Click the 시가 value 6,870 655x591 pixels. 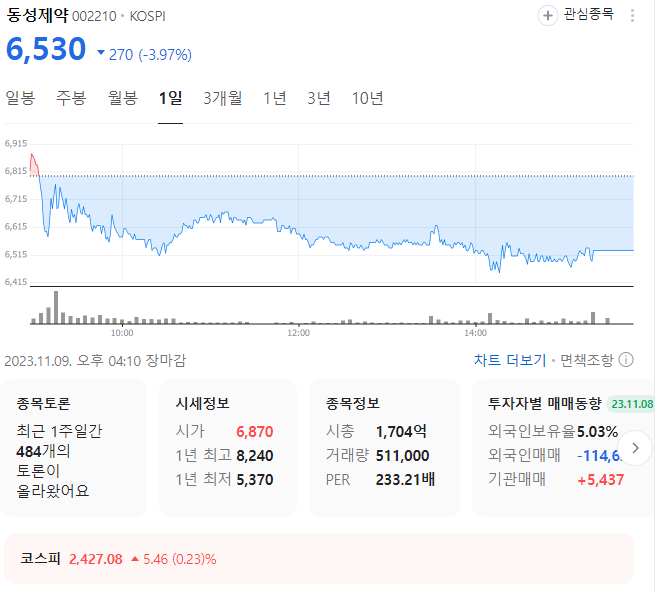point(254,431)
